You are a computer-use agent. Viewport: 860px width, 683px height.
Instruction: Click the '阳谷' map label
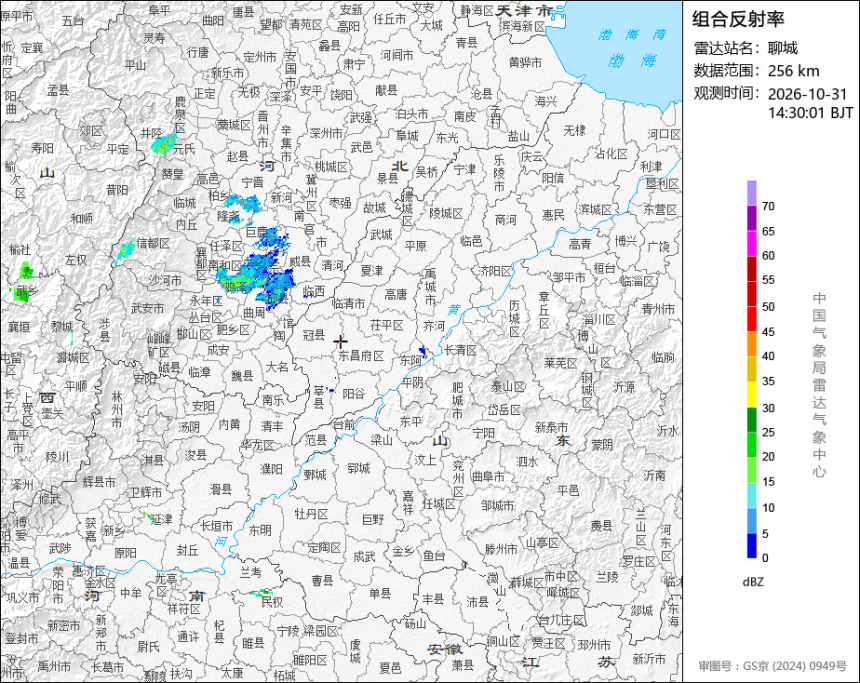[x=353, y=393]
